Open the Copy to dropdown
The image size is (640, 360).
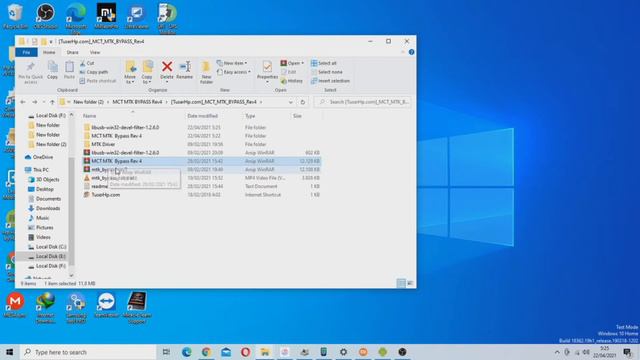[x=147, y=73]
